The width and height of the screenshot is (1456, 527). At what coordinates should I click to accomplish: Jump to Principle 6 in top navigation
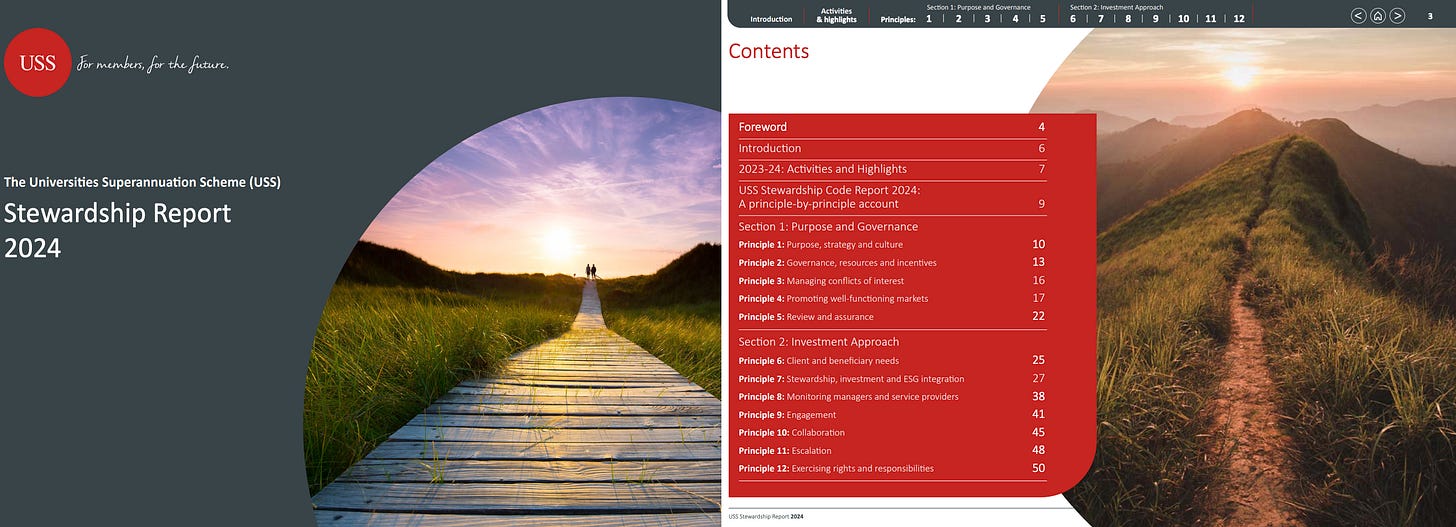[x=1073, y=19]
